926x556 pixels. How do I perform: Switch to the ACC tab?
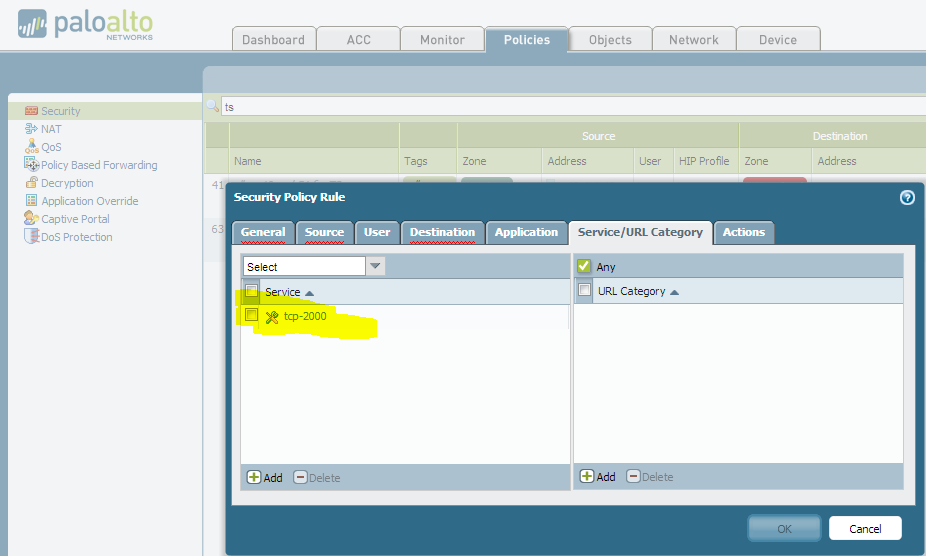click(358, 39)
